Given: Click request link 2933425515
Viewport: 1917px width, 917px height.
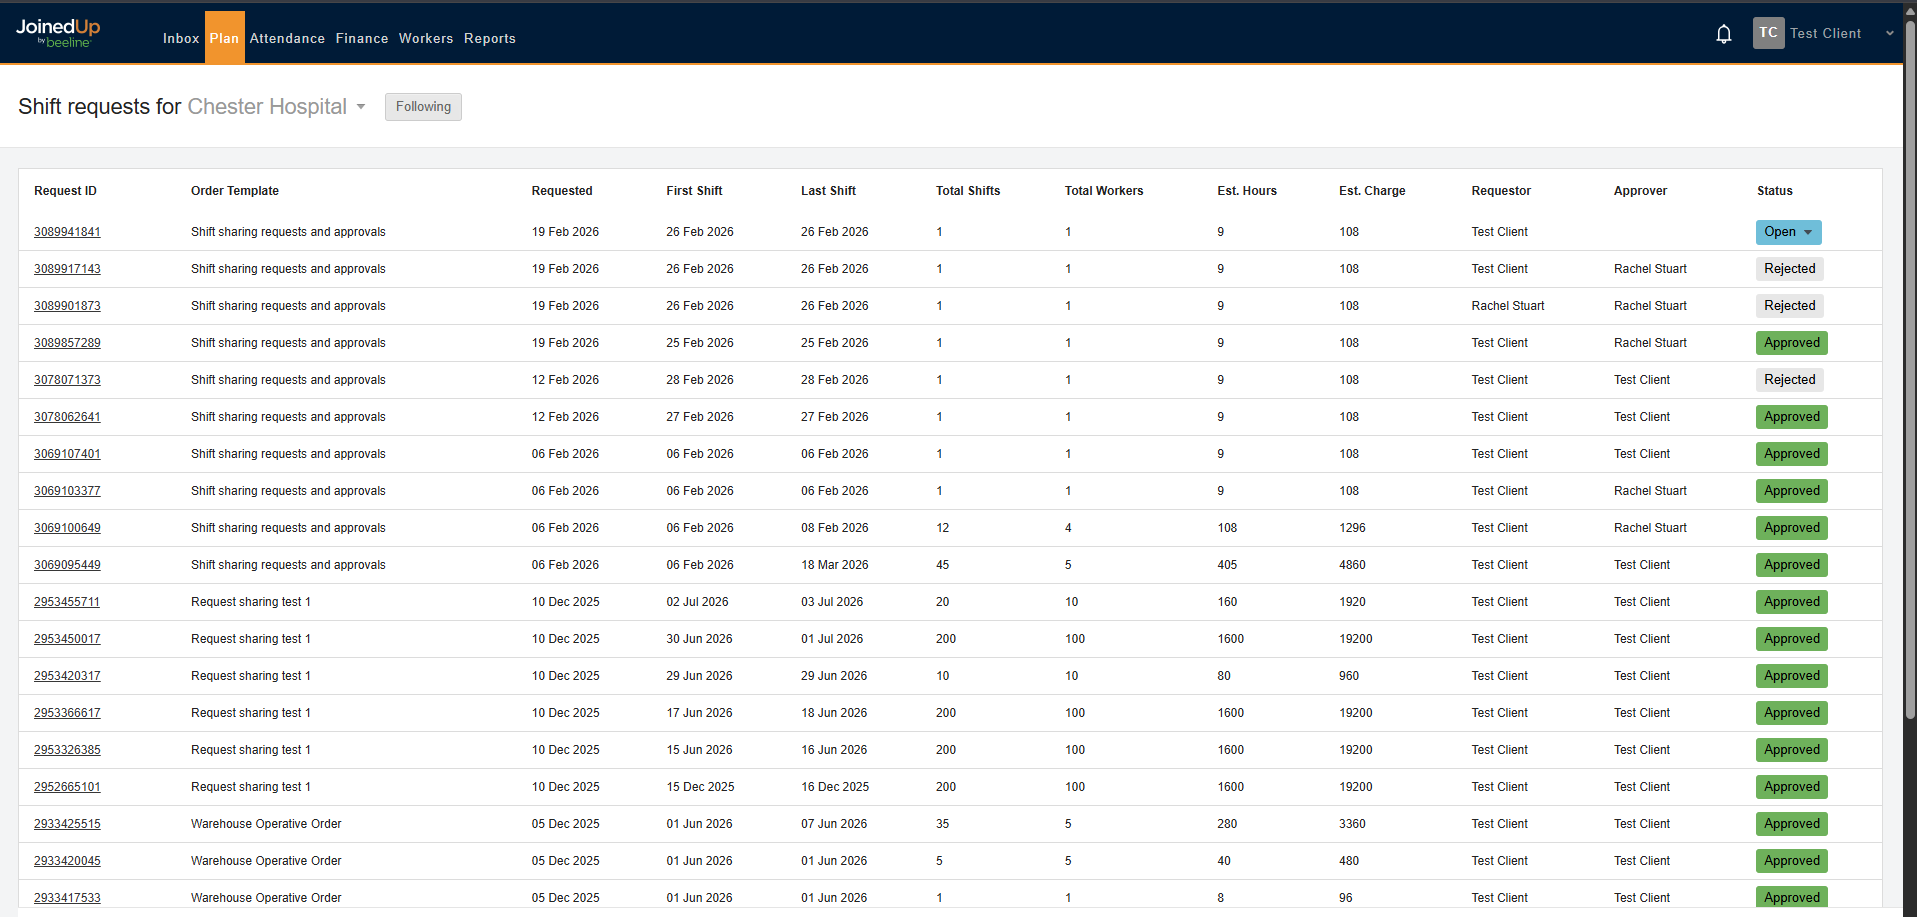Looking at the screenshot, I should (x=67, y=823).
